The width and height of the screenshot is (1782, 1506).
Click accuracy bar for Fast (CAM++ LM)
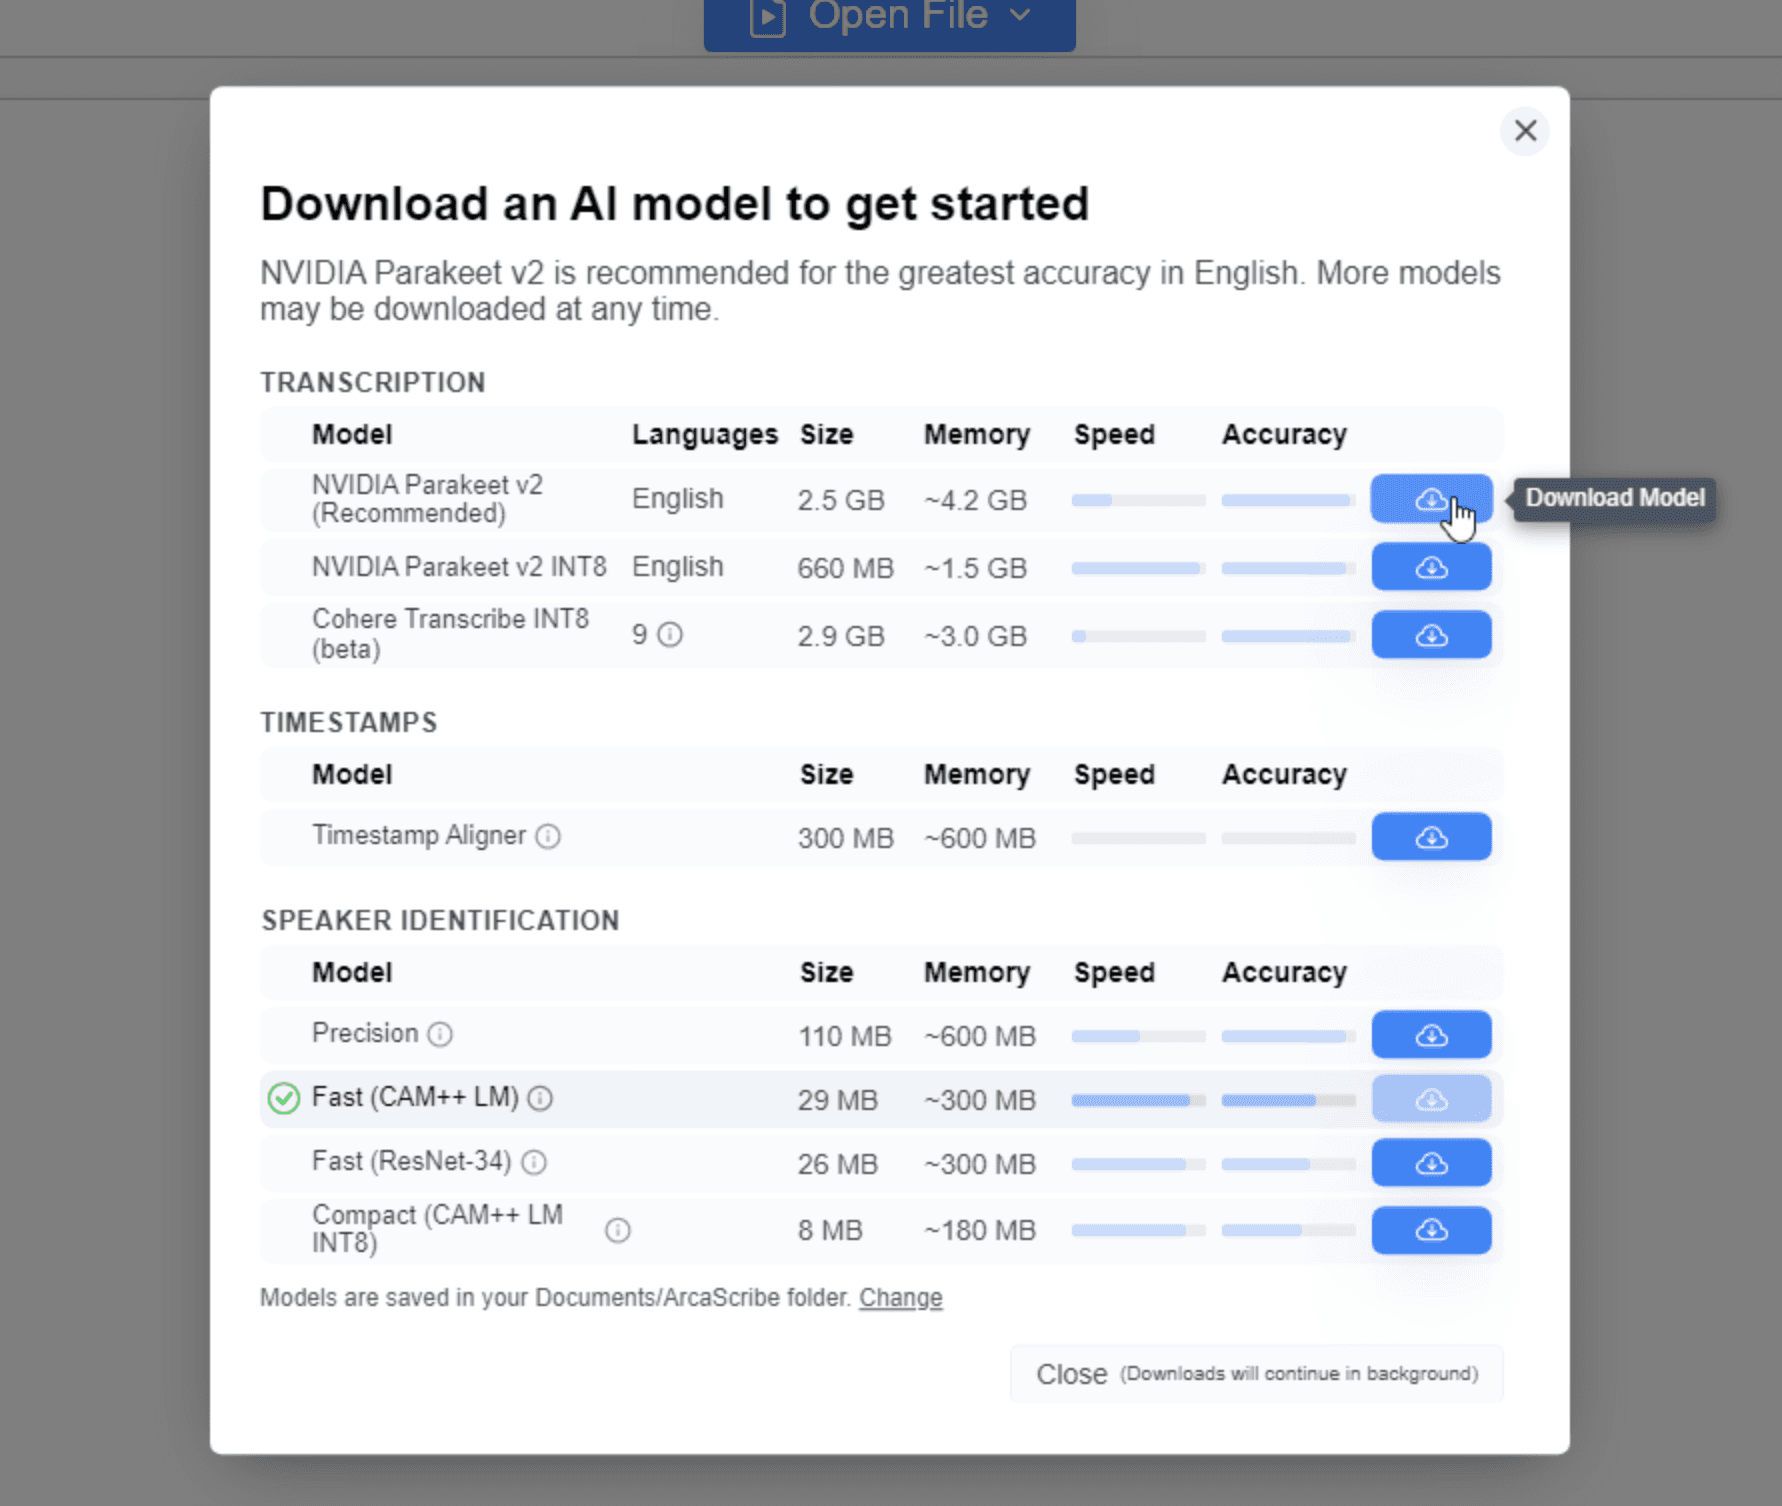tap(1288, 1100)
